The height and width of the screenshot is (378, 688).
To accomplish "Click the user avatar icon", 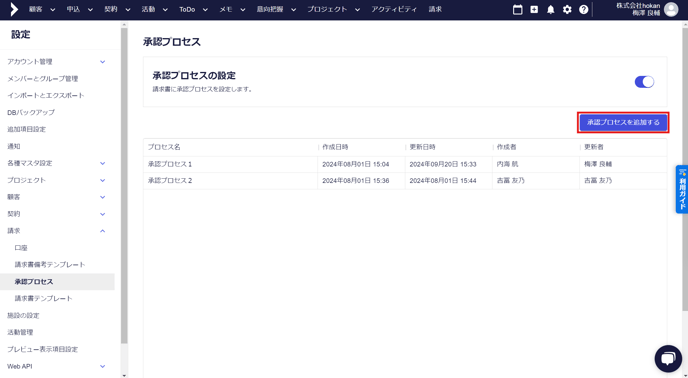I will [x=671, y=9].
